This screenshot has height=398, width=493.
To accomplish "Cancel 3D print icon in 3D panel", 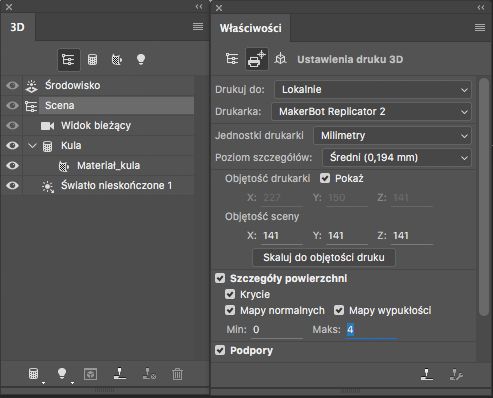I will point(149,374).
